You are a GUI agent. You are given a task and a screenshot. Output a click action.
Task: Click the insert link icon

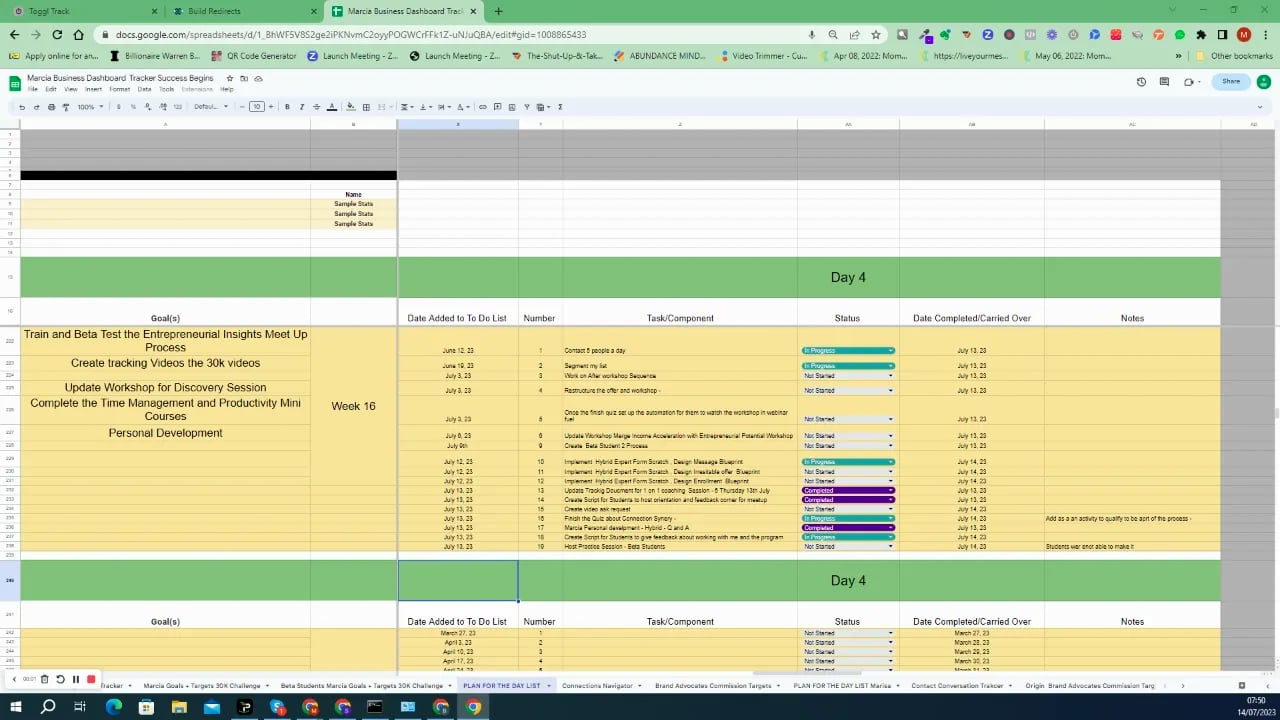pyautogui.click(x=482, y=107)
